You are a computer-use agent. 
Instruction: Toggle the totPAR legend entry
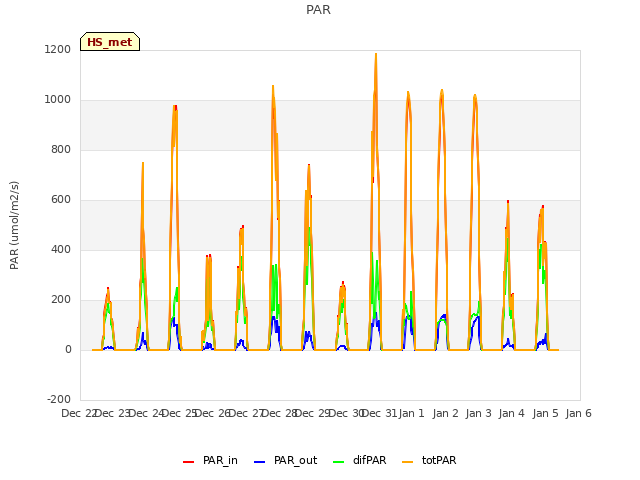[429, 460]
